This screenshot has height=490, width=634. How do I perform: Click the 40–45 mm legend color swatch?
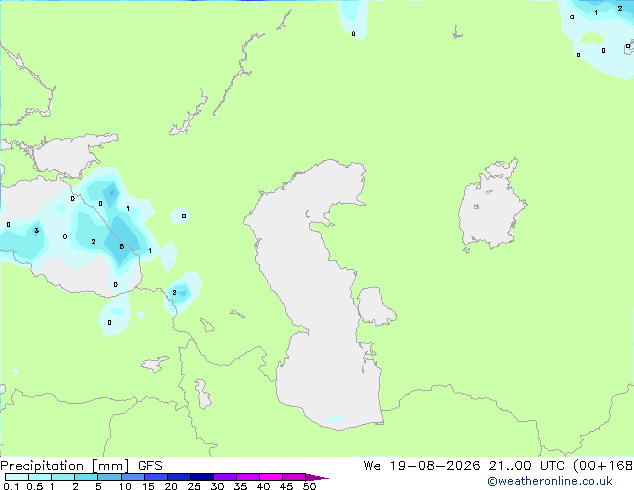[x=271, y=477]
